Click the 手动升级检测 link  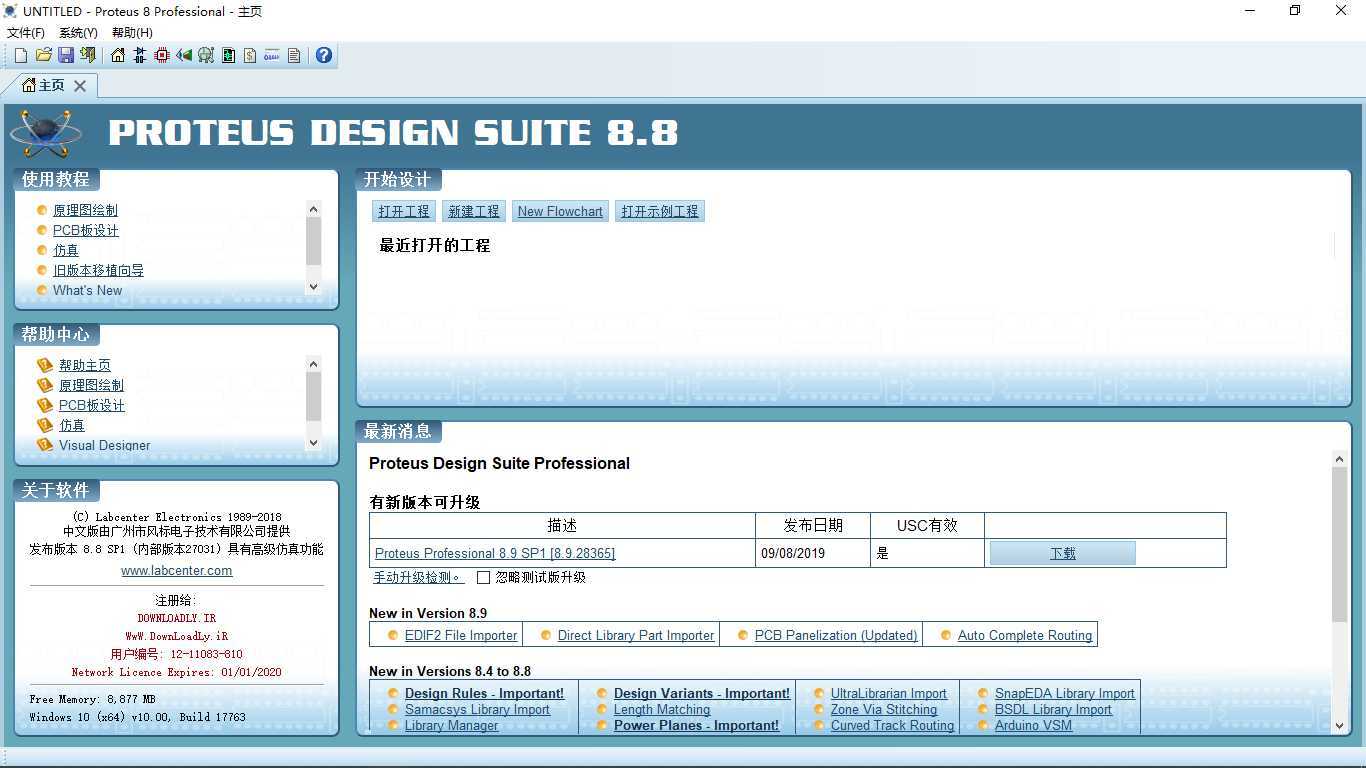coord(418,577)
